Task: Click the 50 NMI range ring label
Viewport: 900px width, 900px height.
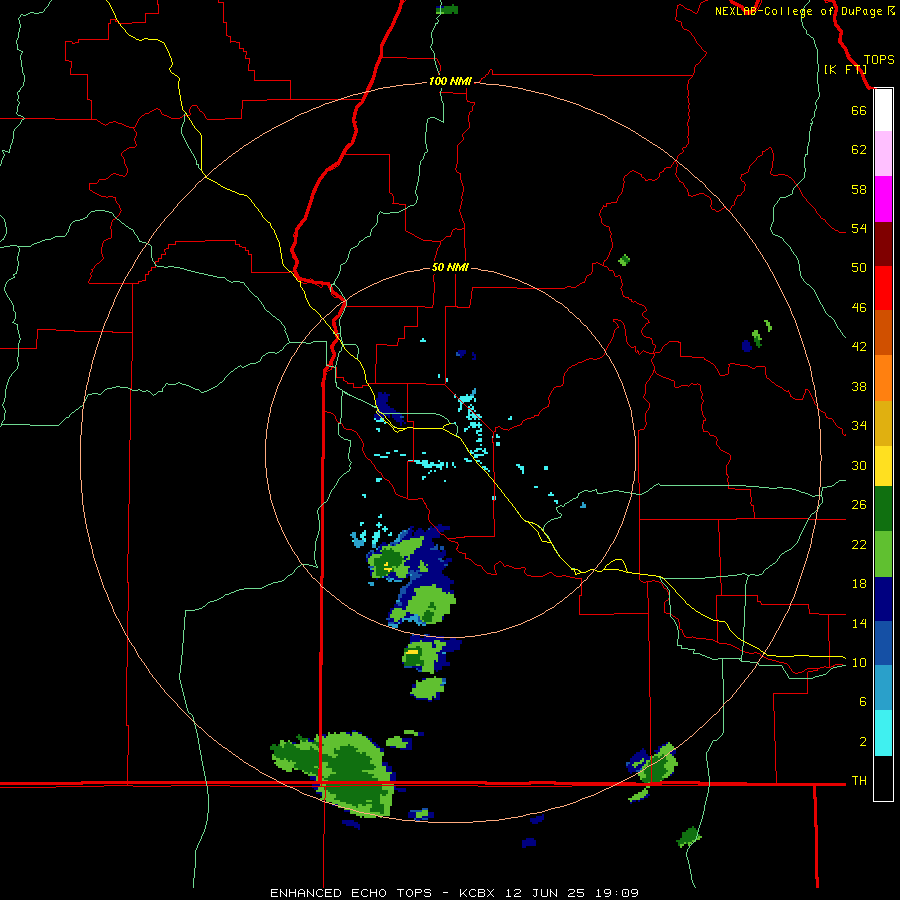Action: tap(450, 267)
